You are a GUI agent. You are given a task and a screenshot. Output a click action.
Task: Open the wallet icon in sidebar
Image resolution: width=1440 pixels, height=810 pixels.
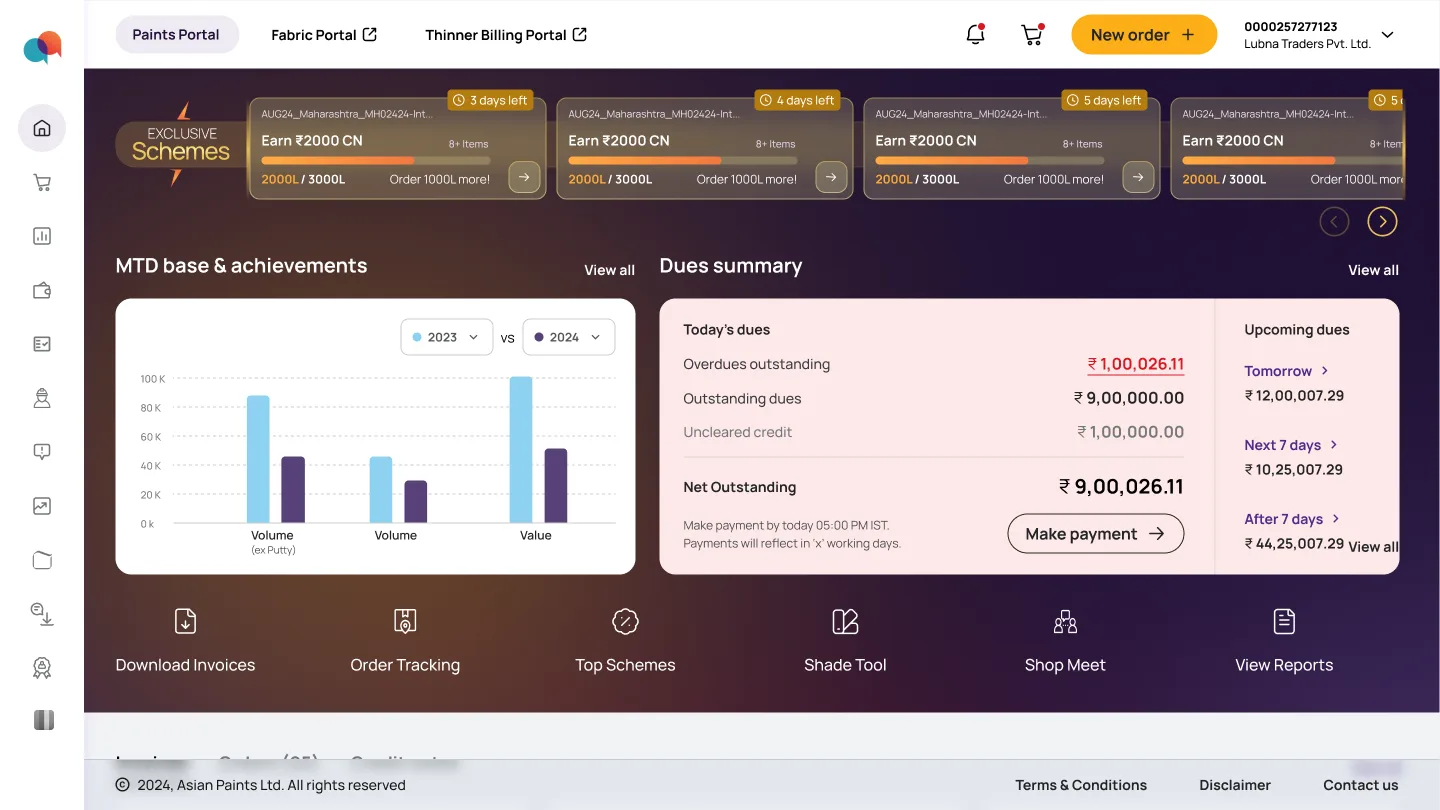point(42,291)
